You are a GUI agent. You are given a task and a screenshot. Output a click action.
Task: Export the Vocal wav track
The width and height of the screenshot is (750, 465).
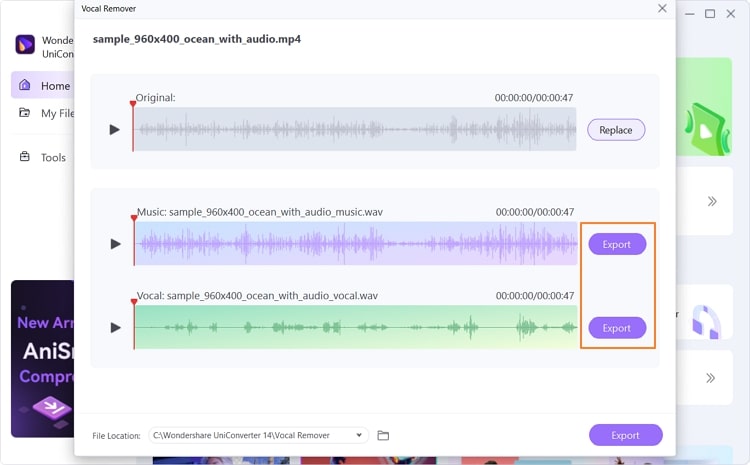pos(617,328)
